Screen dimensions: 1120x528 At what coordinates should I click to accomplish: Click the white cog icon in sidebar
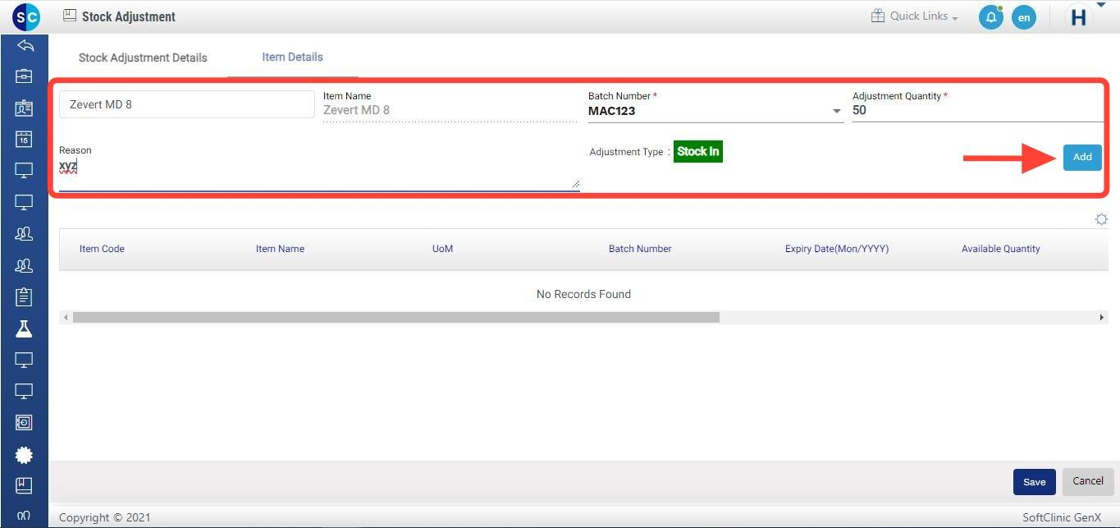click(x=24, y=455)
